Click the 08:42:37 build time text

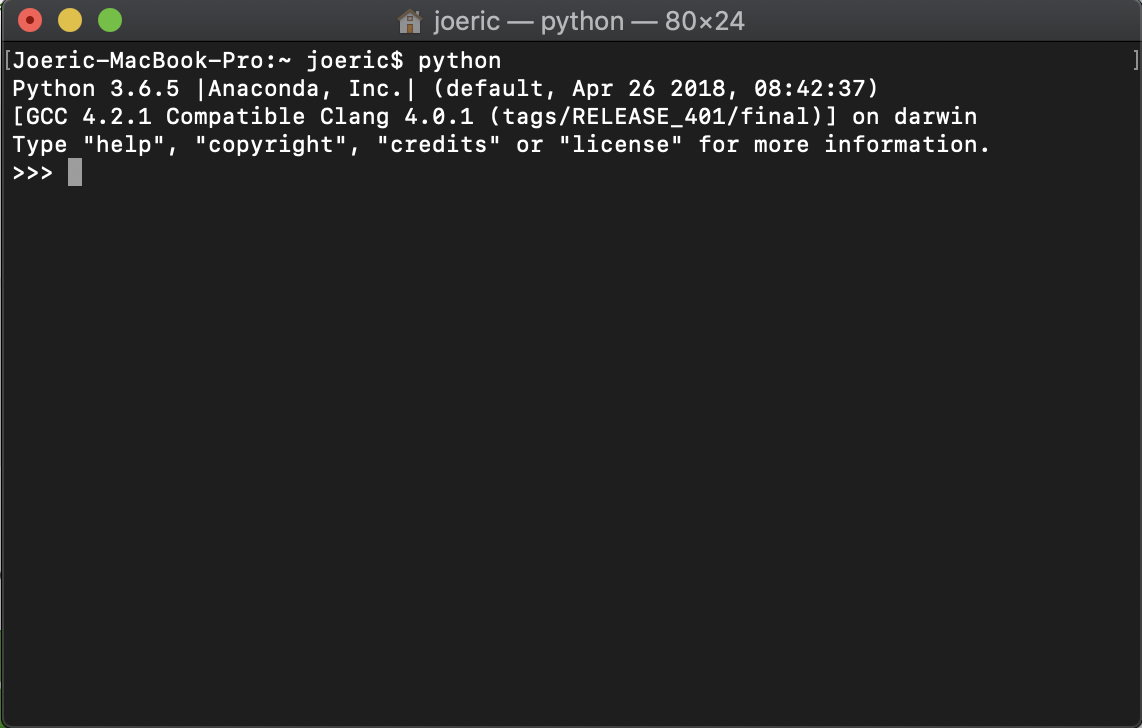tap(809, 89)
